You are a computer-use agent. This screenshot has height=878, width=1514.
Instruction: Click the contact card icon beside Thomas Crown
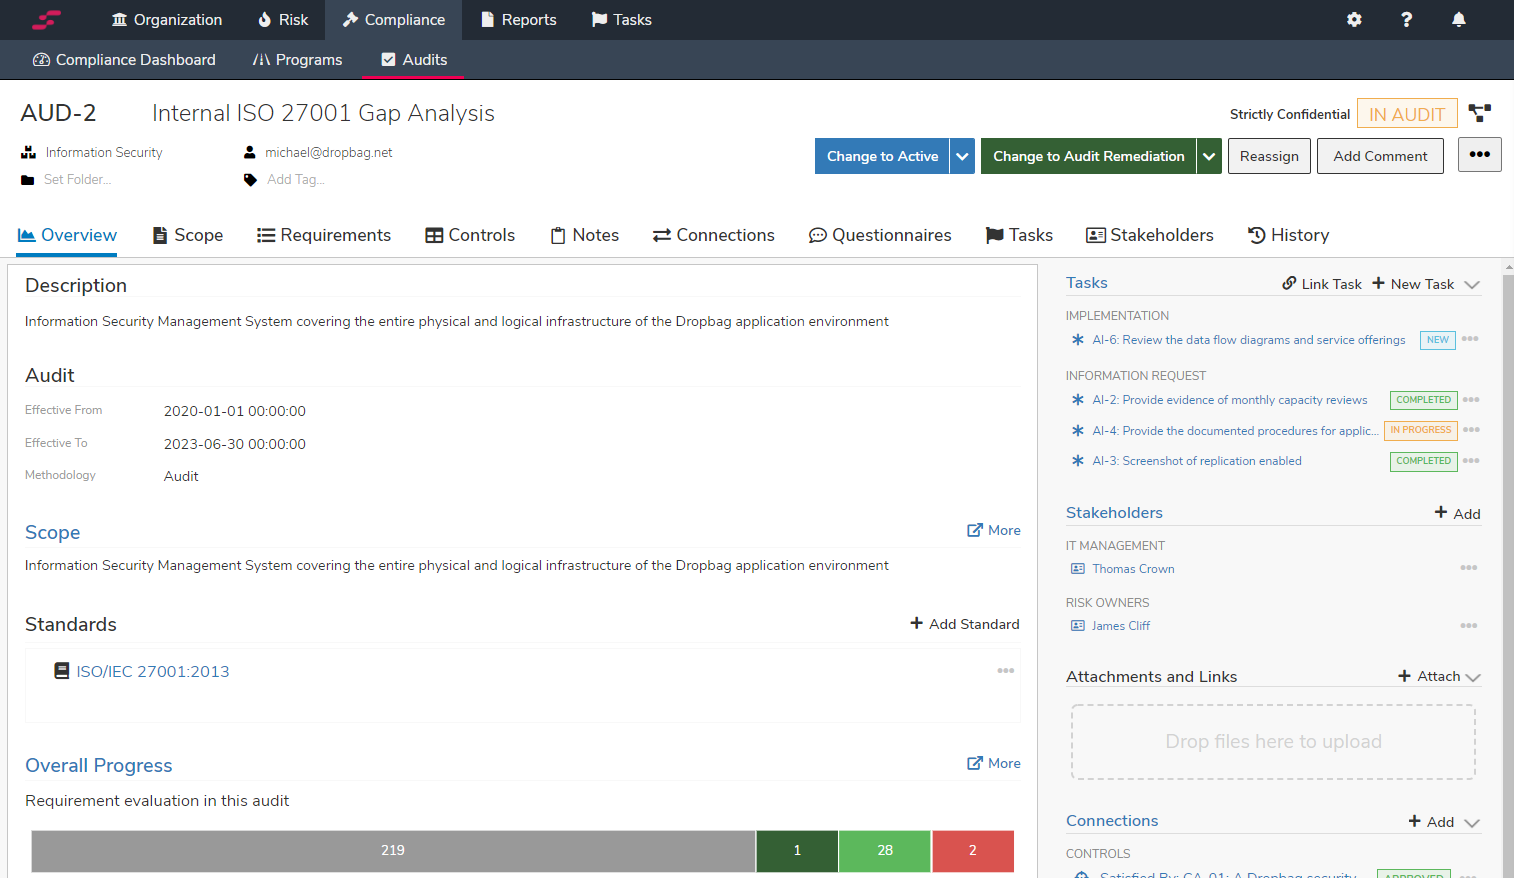click(x=1078, y=569)
